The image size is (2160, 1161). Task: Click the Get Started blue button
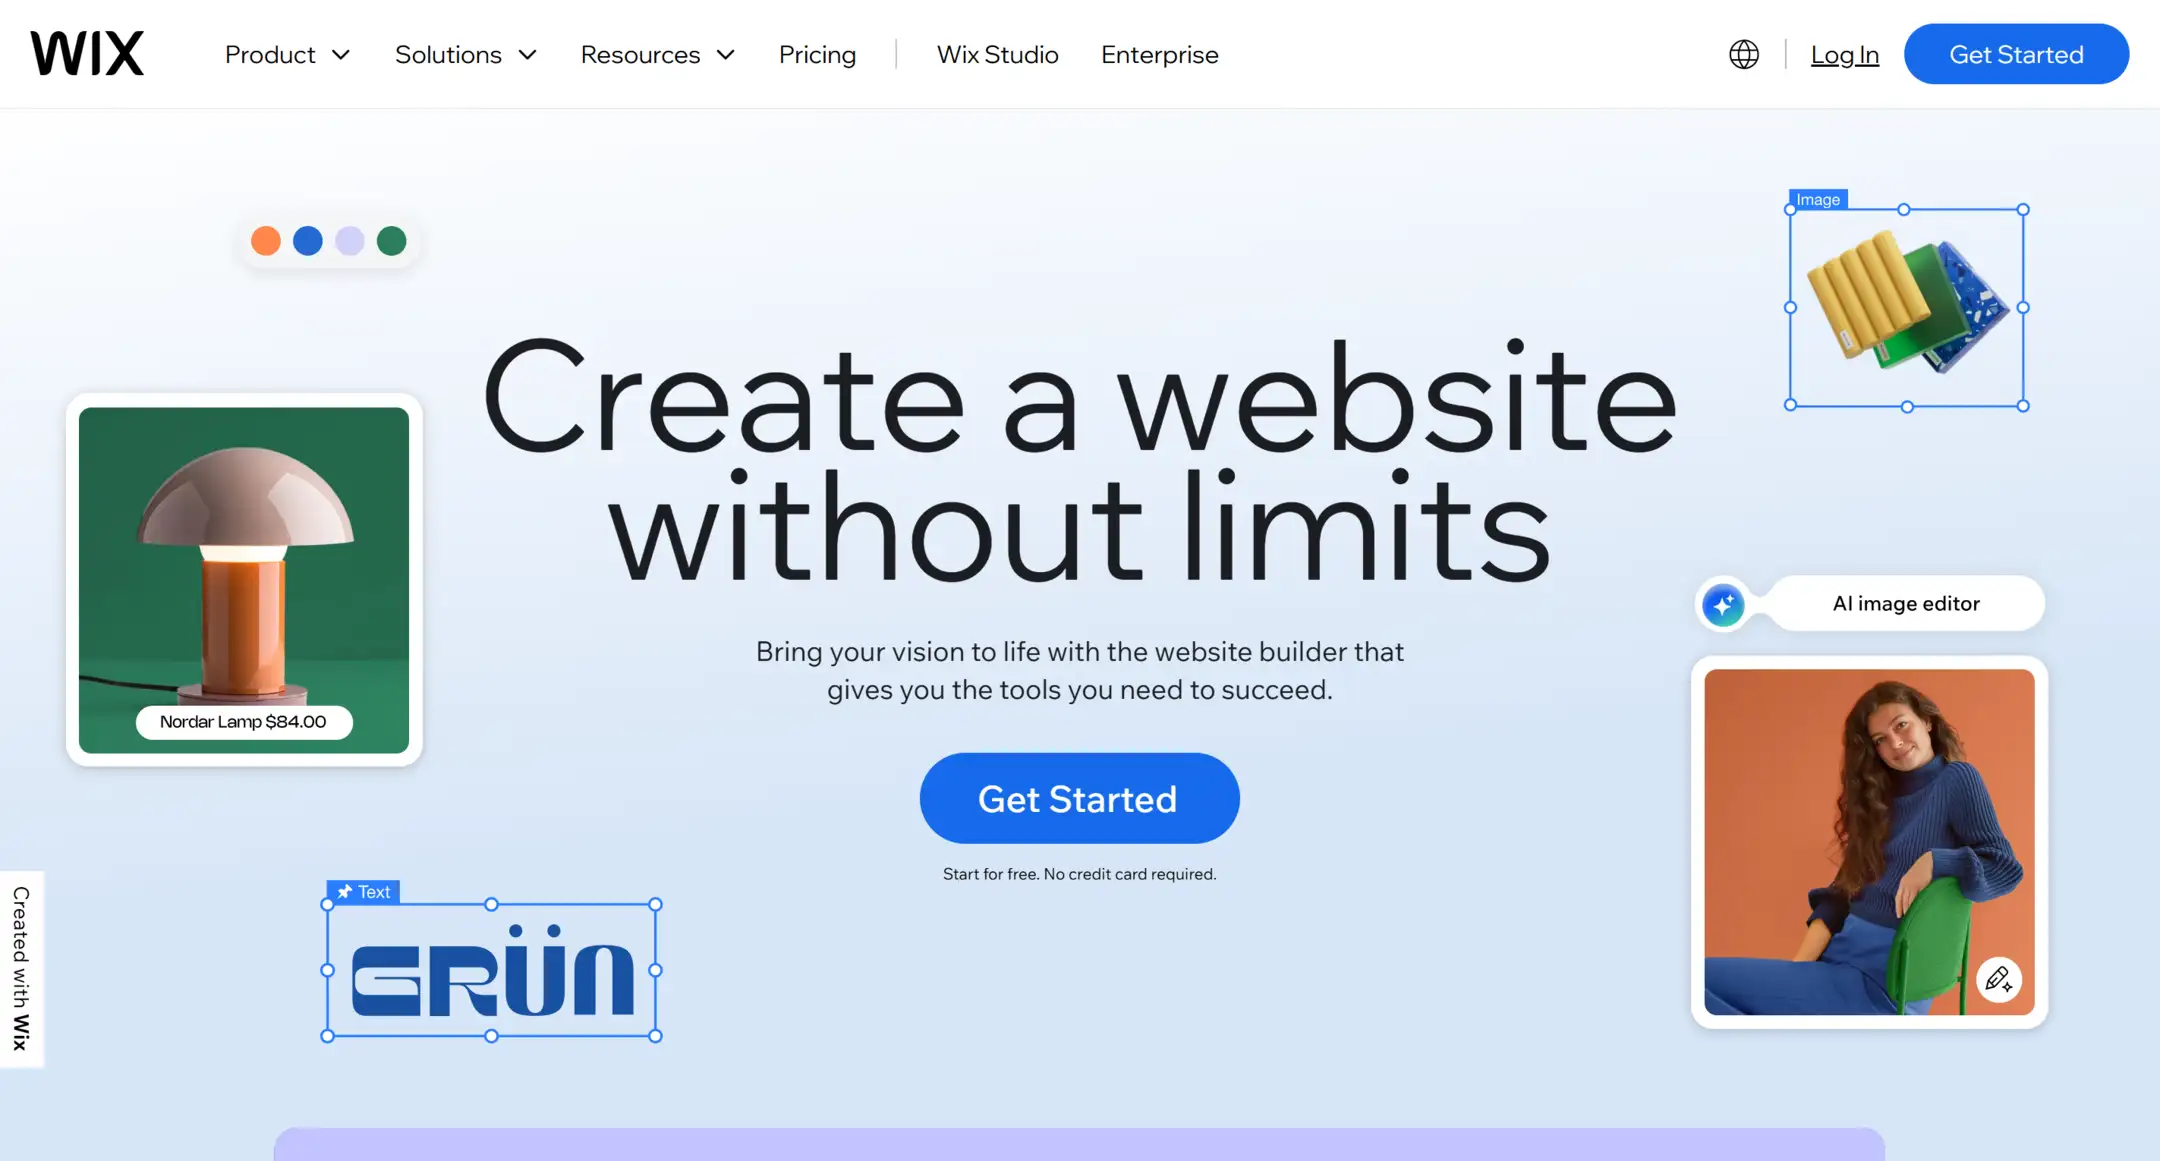click(x=1079, y=798)
